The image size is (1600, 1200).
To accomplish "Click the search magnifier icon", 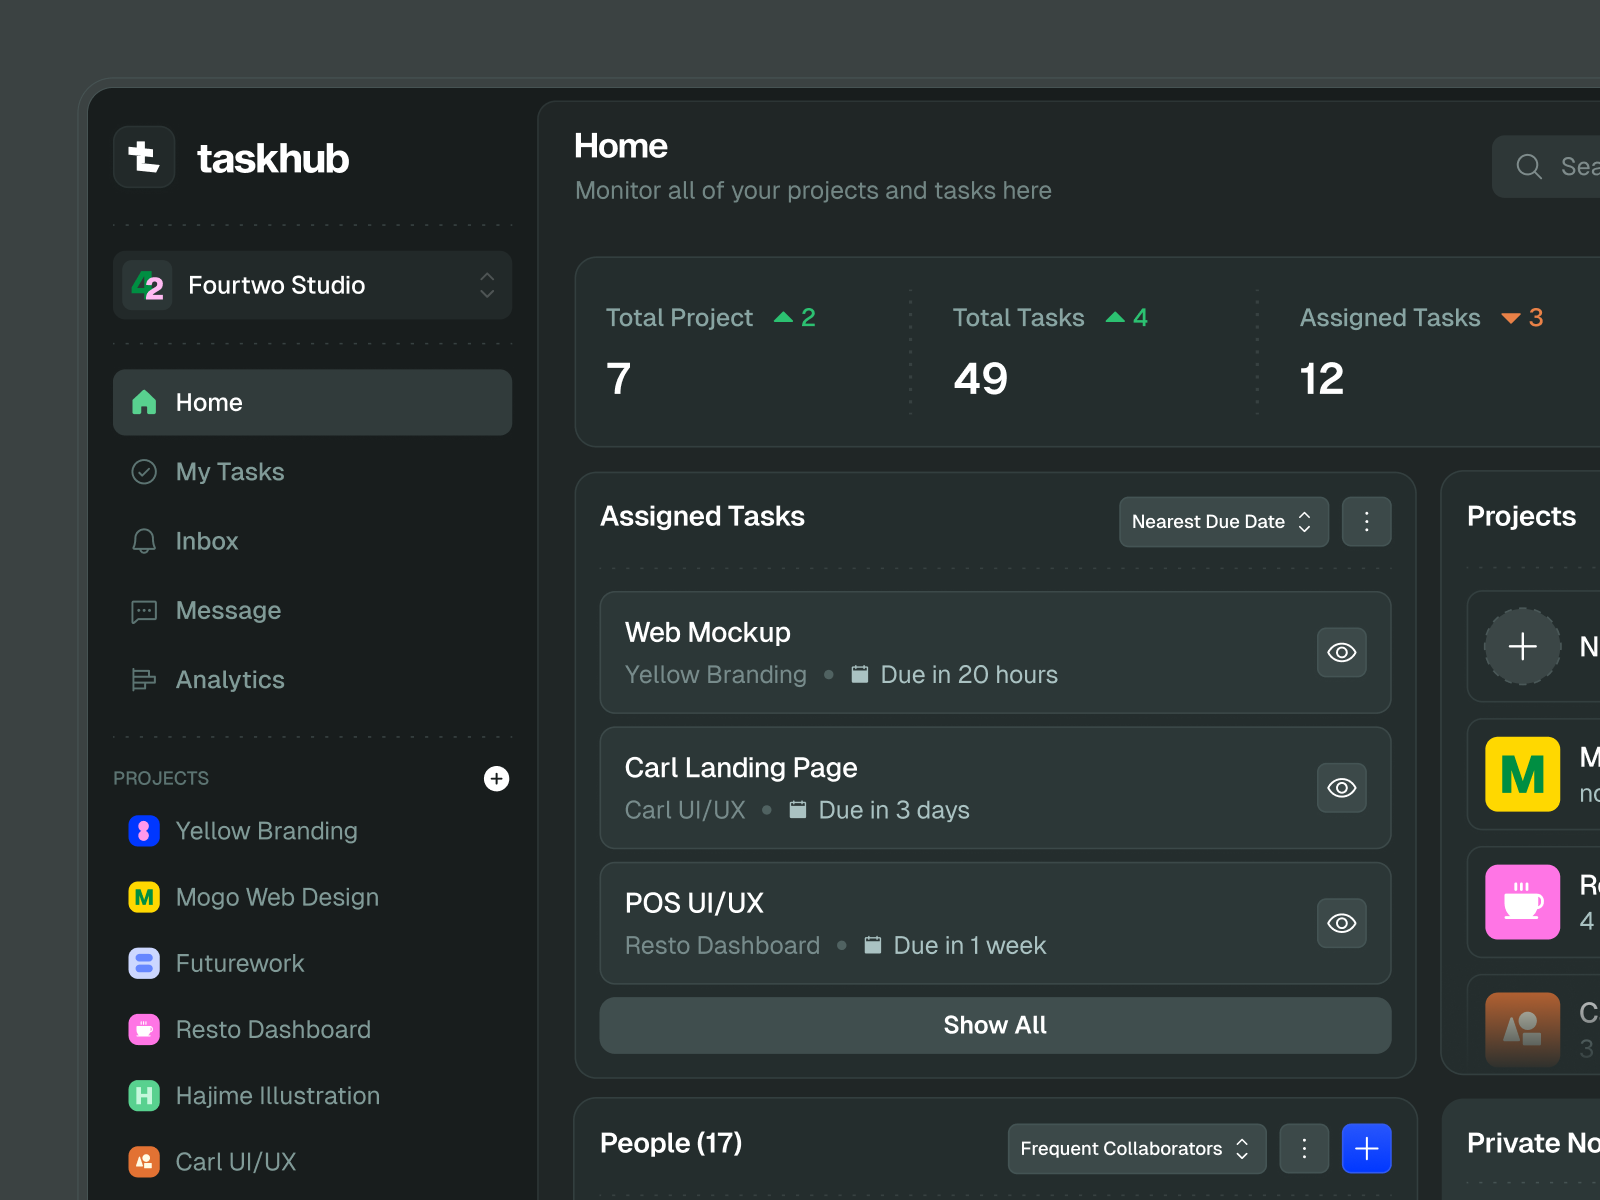I will coord(1528,167).
